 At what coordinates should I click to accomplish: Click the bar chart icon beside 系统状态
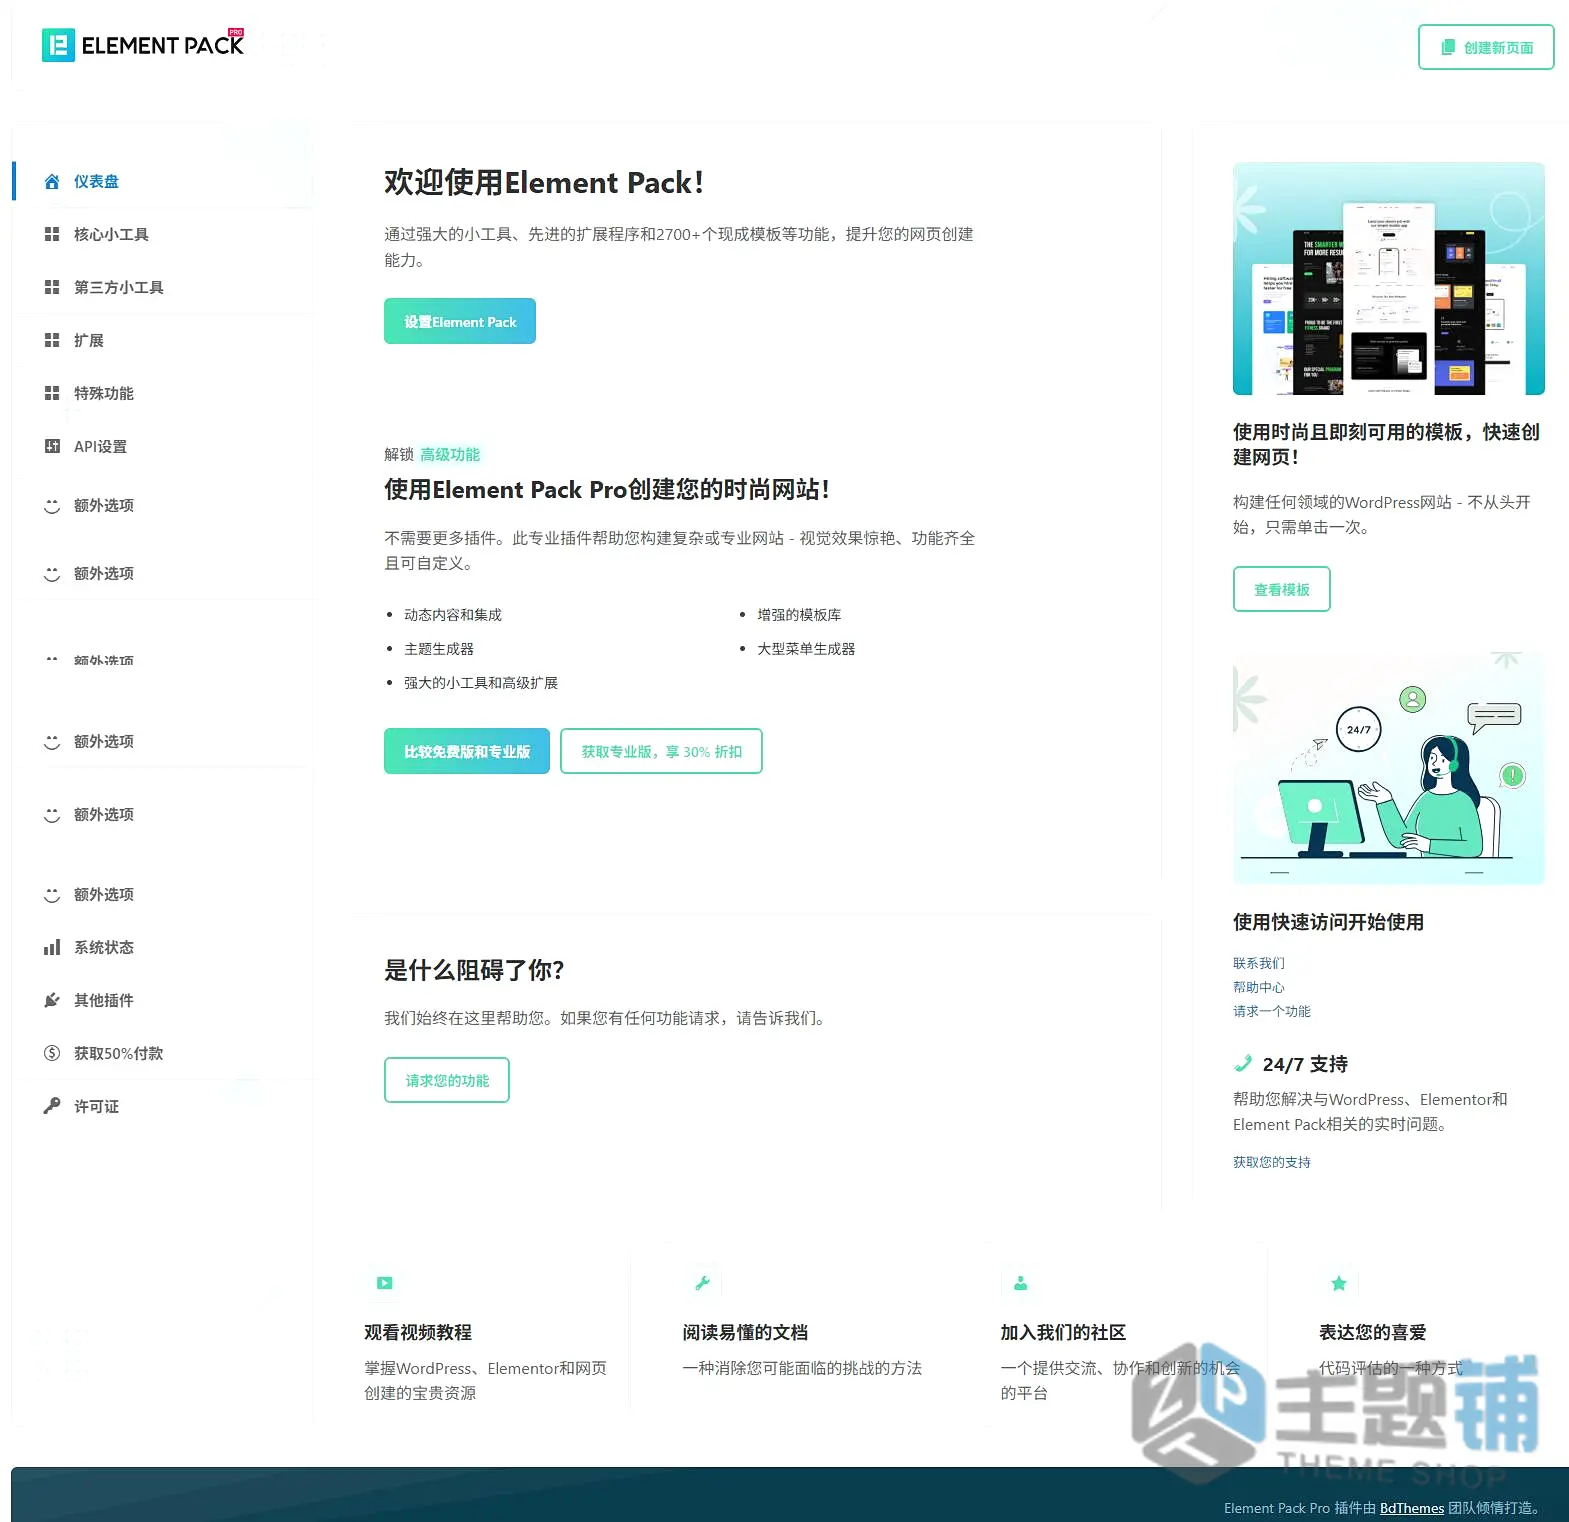[x=52, y=947]
